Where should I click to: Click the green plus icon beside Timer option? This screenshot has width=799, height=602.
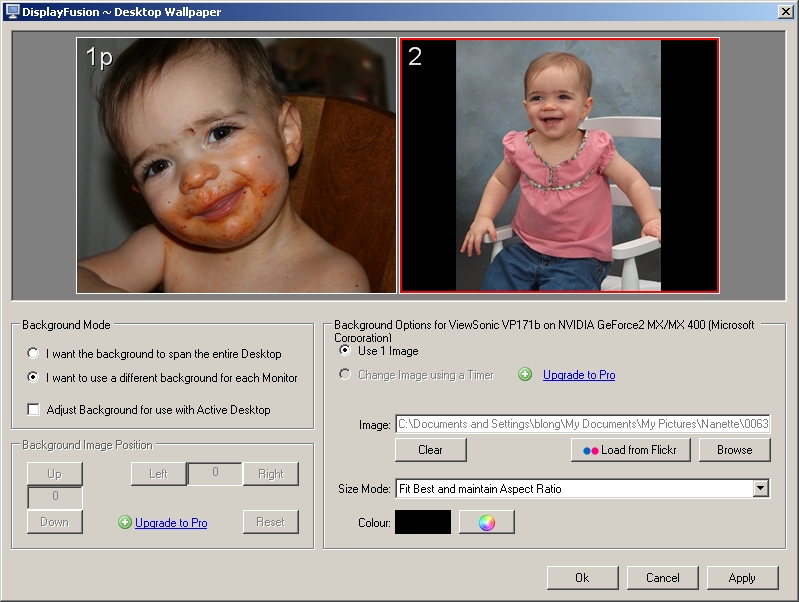click(525, 375)
